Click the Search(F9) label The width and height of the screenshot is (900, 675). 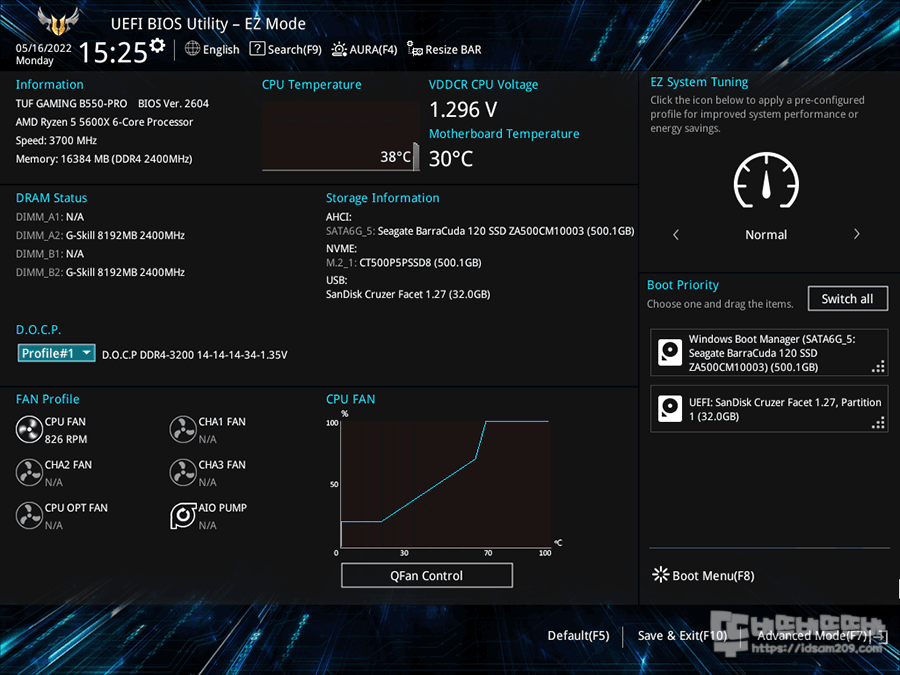(294, 50)
